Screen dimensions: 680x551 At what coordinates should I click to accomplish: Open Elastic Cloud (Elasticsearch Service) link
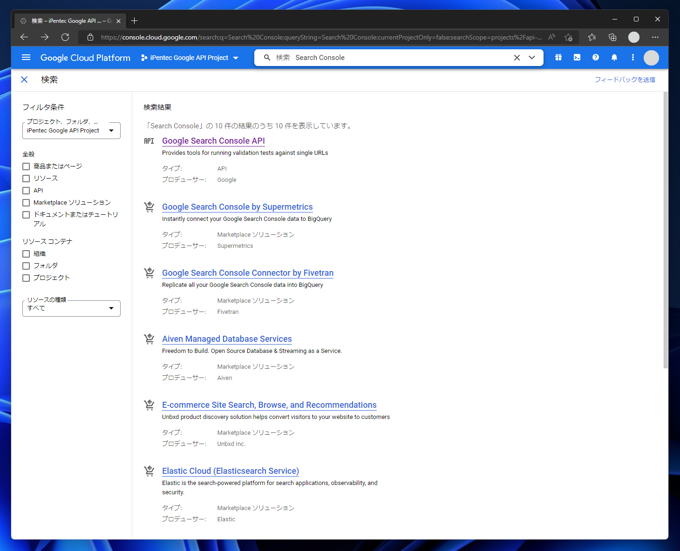coord(231,471)
